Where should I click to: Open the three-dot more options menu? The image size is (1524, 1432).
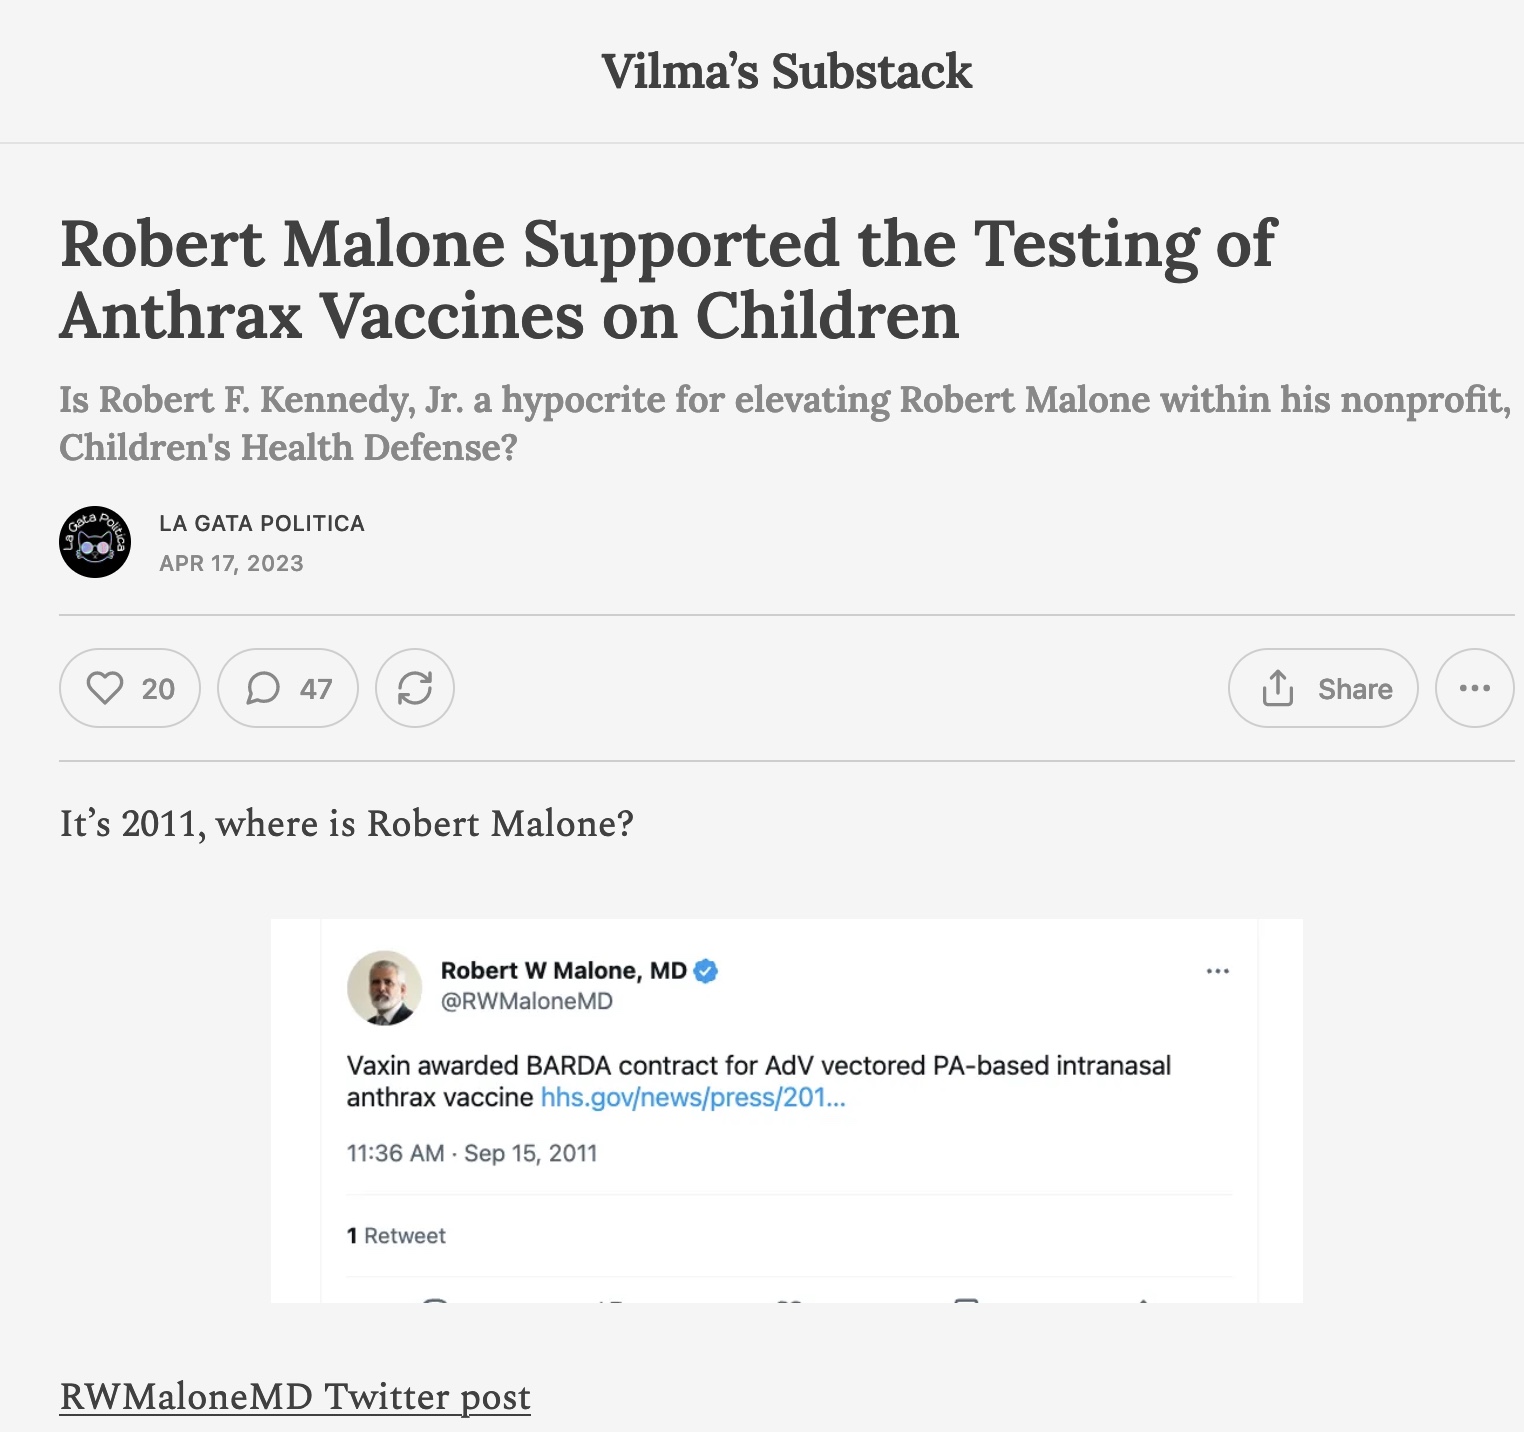click(x=1474, y=688)
